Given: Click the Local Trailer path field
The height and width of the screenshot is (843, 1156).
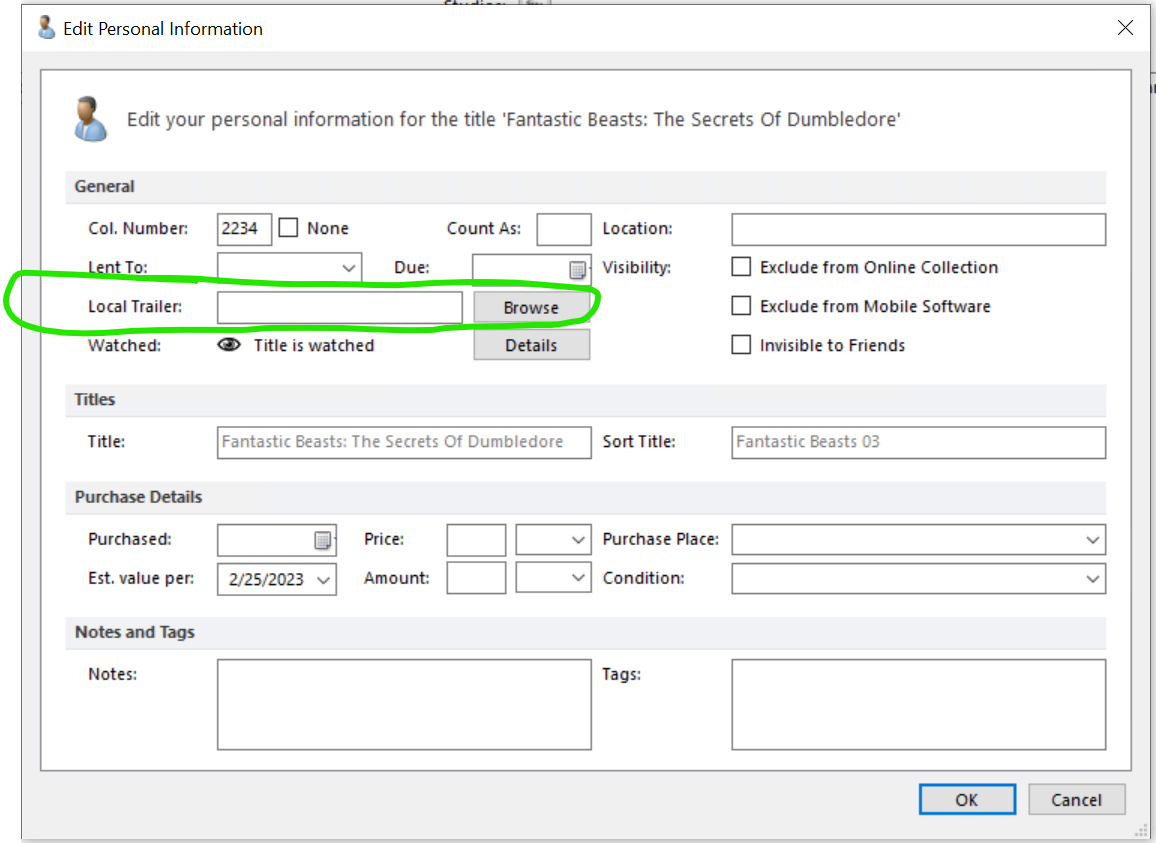Looking at the screenshot, I should point(340,308).
